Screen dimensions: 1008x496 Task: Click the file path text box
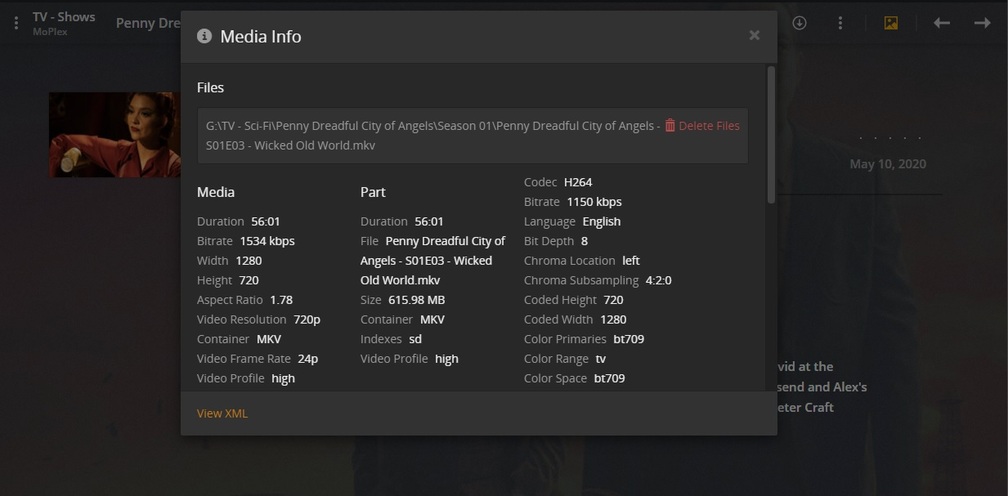click(x=430, y=136)
